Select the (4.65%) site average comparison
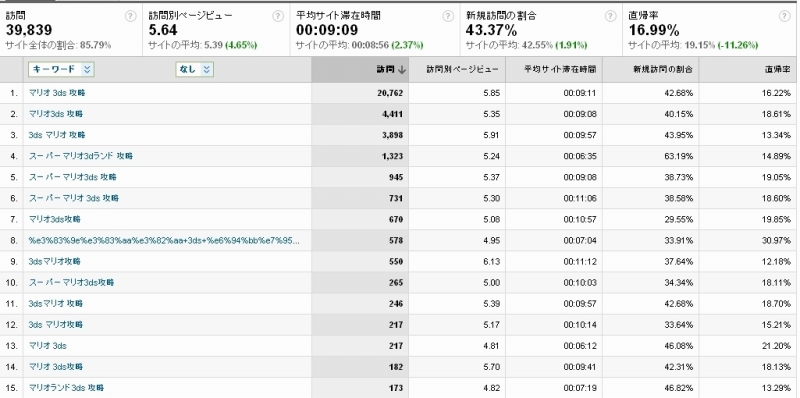 (x=241, y=45)
